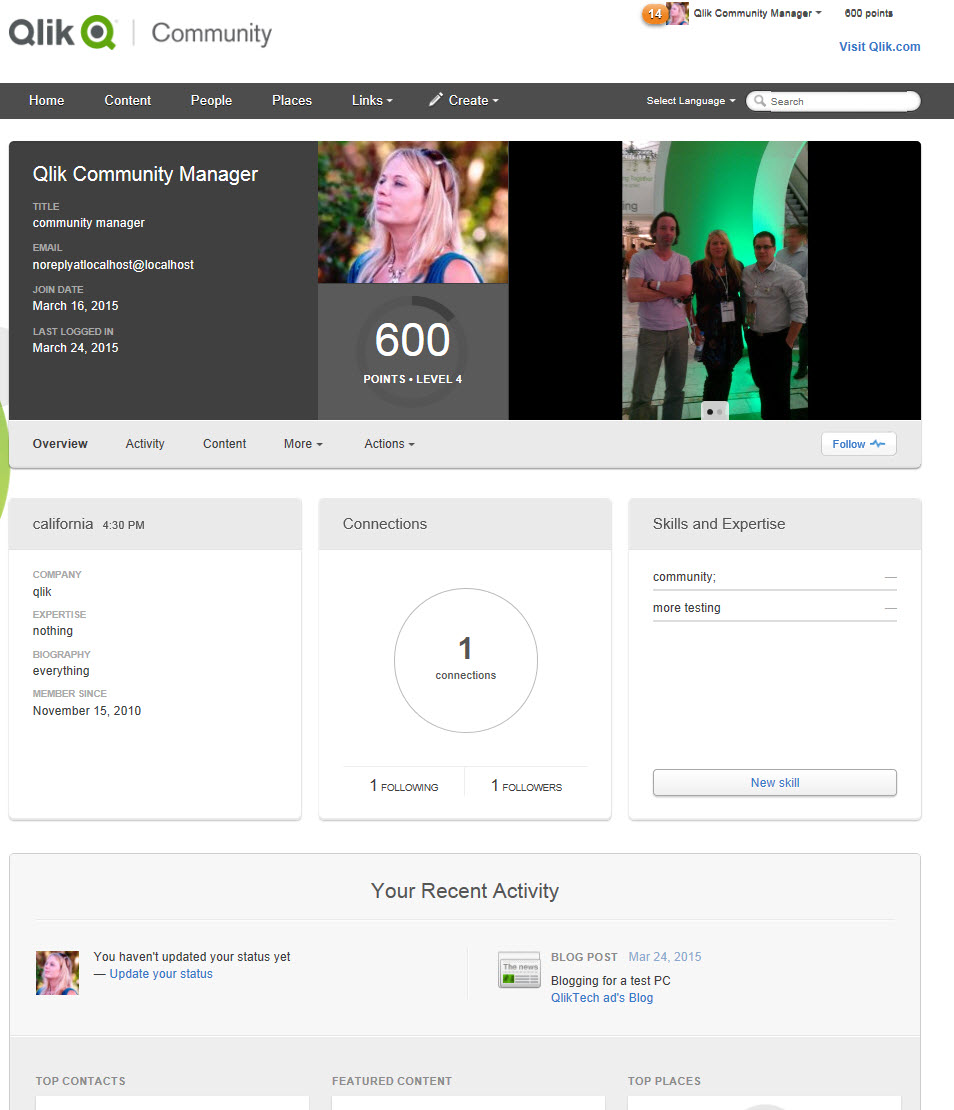Viewport: 954px width, 1110px height.
Task: Click the noreplyatlocalhost@localhost email
Action: (x=113, y=265)
